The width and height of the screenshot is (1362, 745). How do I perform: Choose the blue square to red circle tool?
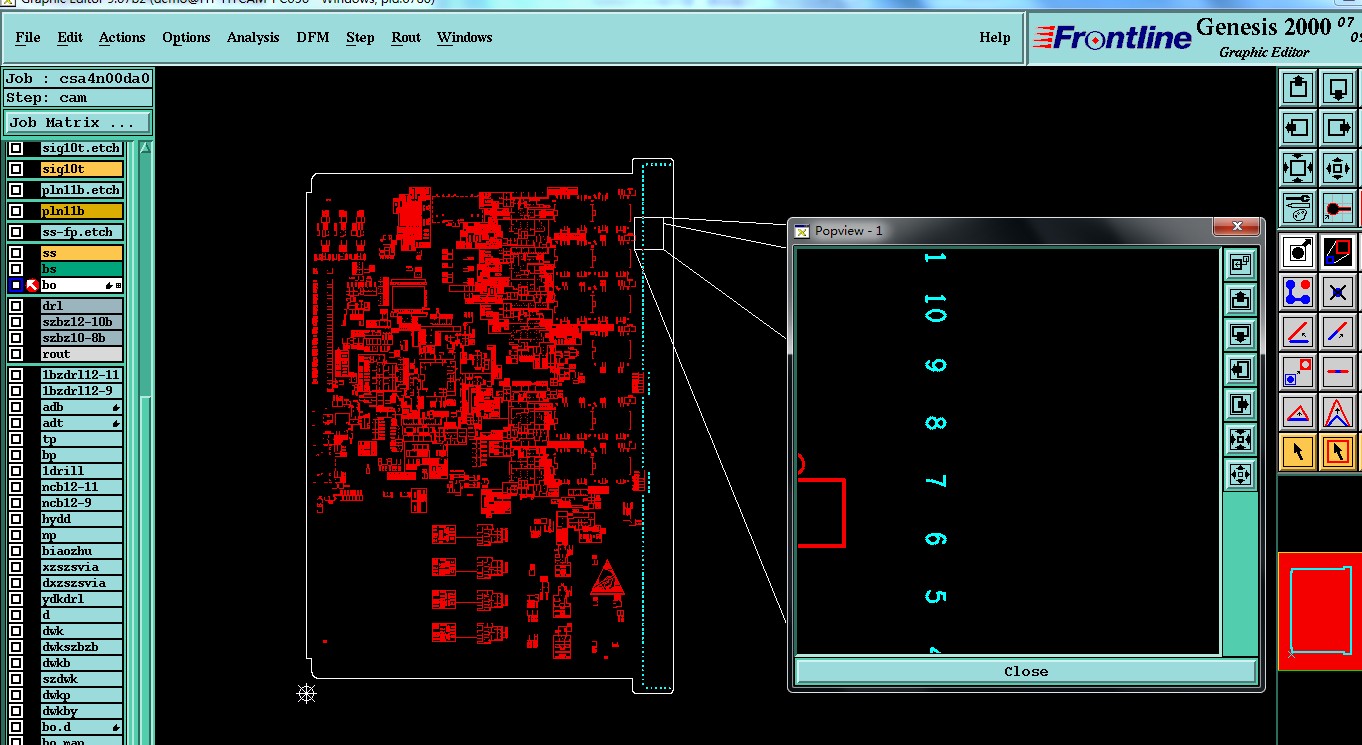1298,372
